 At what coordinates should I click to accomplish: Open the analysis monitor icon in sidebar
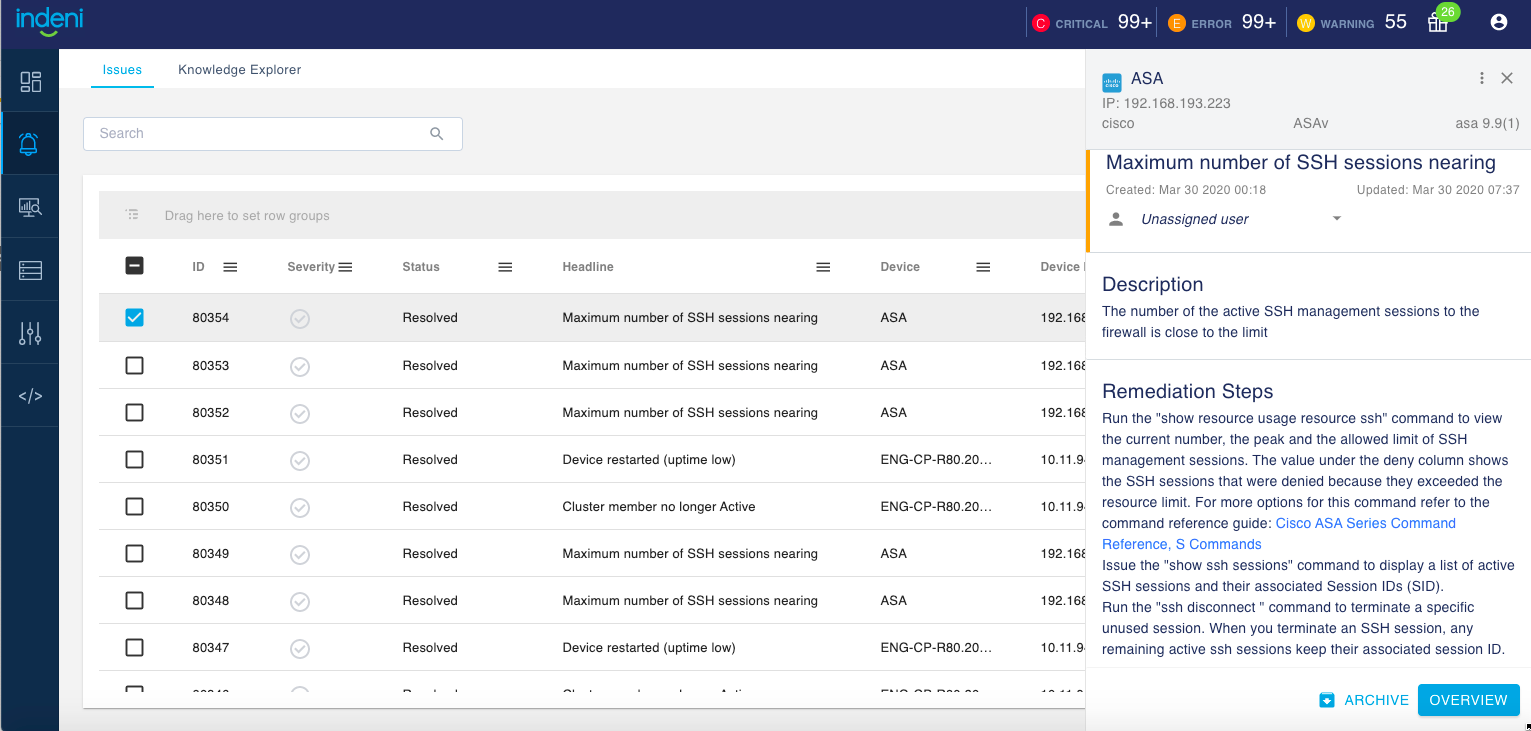coord(30,208)
